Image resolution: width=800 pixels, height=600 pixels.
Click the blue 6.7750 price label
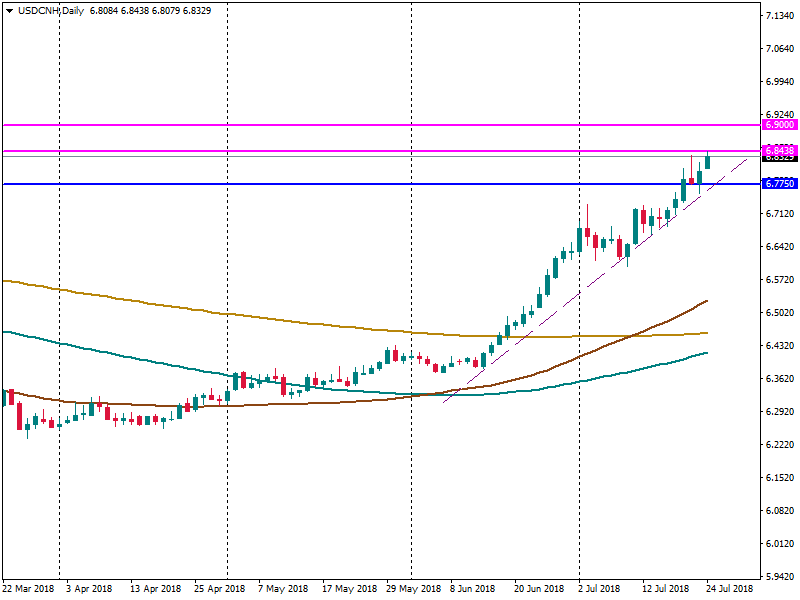(779, 184)
